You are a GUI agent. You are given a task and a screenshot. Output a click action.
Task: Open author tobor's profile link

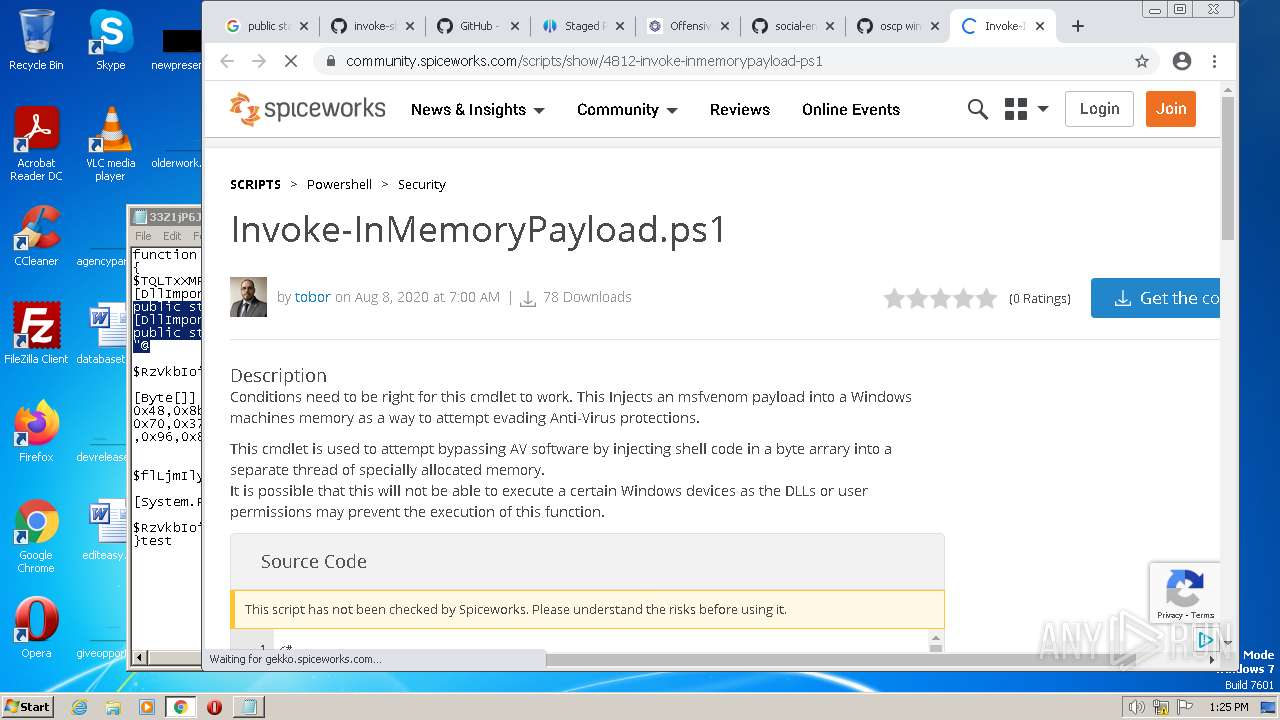click(x=312, y=297)
